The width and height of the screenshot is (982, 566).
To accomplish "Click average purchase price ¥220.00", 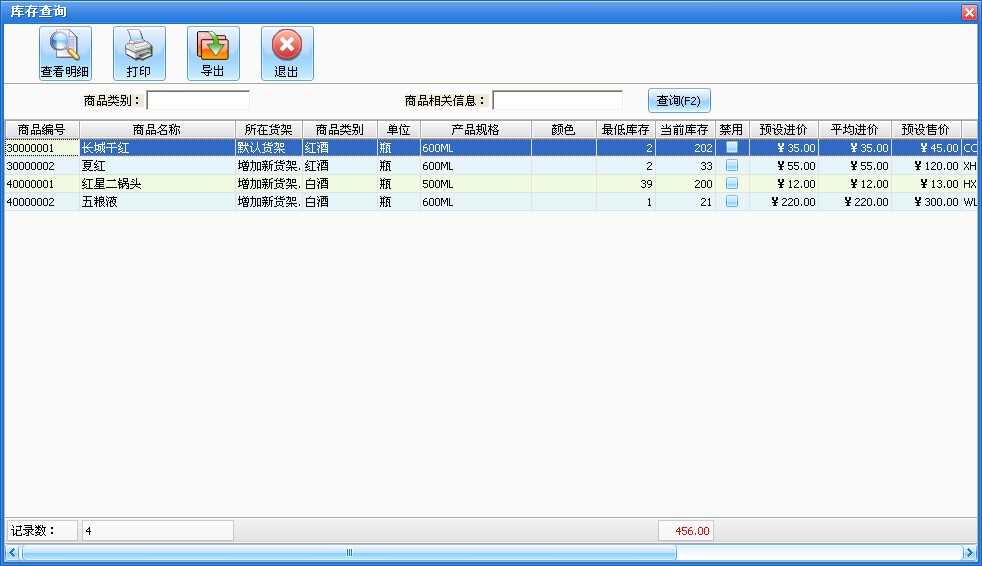I will tap(855, 202).
